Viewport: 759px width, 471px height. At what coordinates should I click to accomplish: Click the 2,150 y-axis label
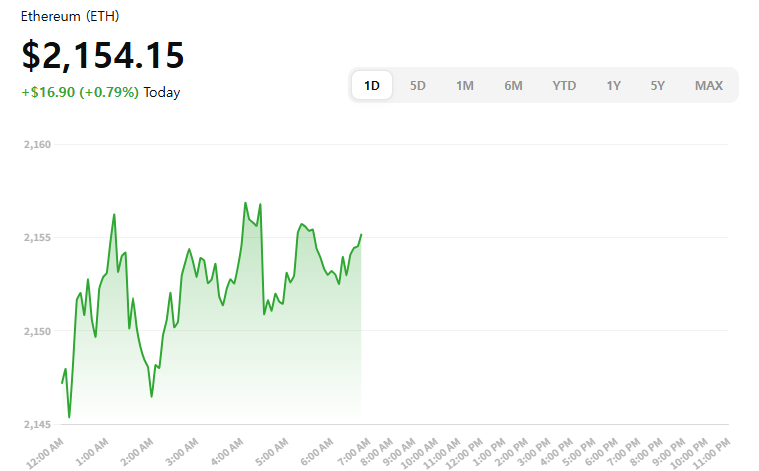pyautogui.click(x=37, y=331)
